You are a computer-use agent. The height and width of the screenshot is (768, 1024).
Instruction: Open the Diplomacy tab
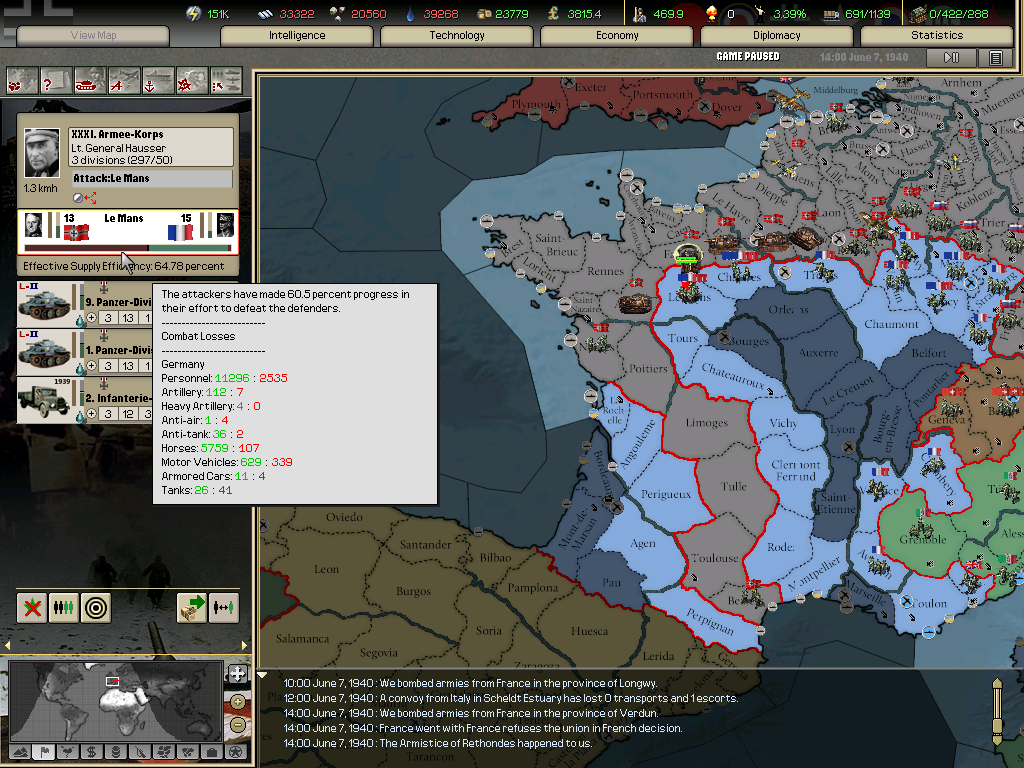tap(777, 35)
